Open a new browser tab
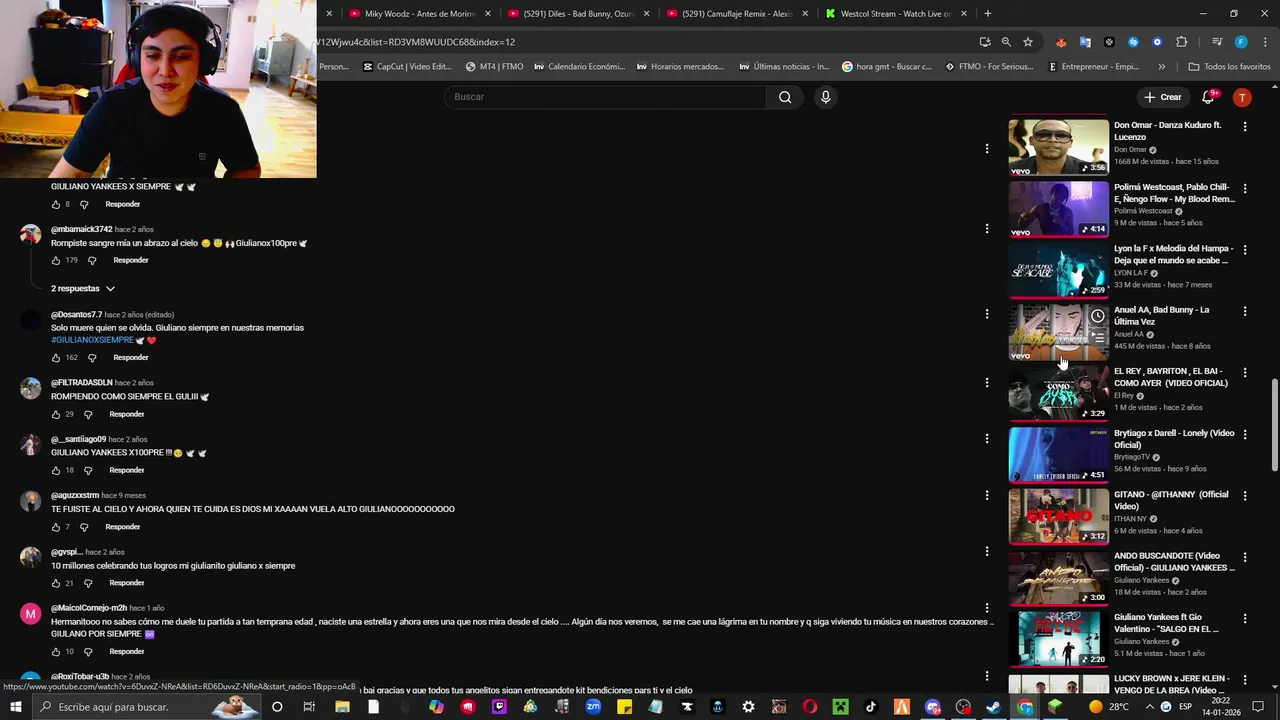This screenshot has width=1280, height=720. pyautogui.click(x=988, y=14)
